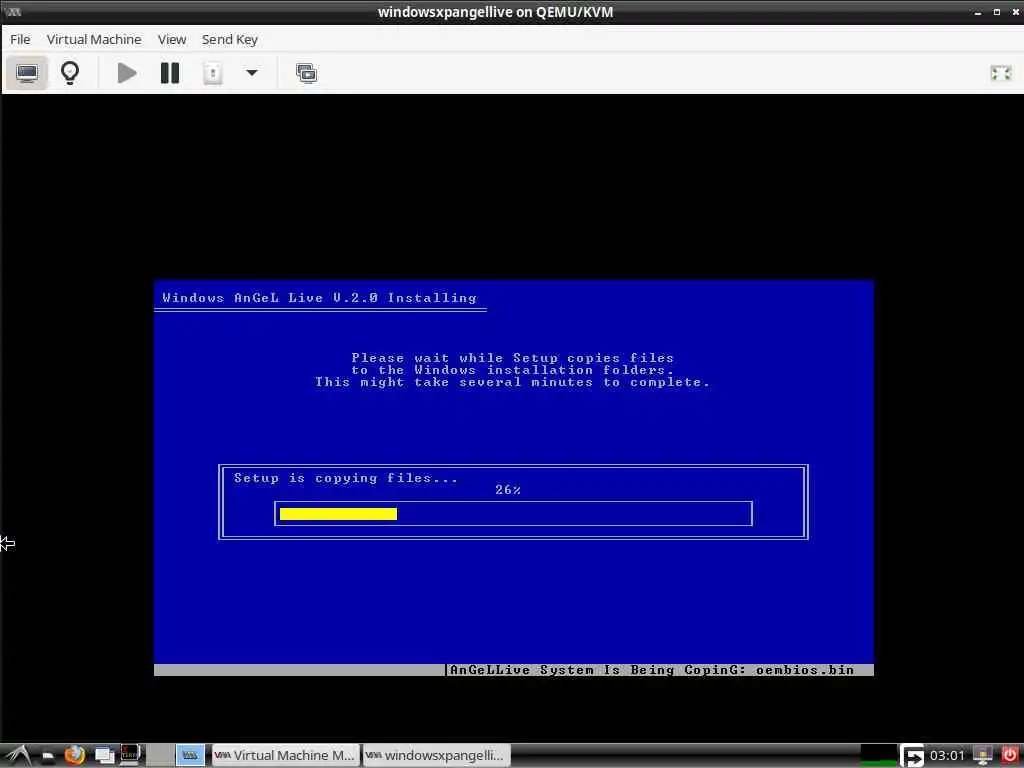Screen dimensions: 1024x768
Task: Show the graphical console view
Action: click(27, 72)
